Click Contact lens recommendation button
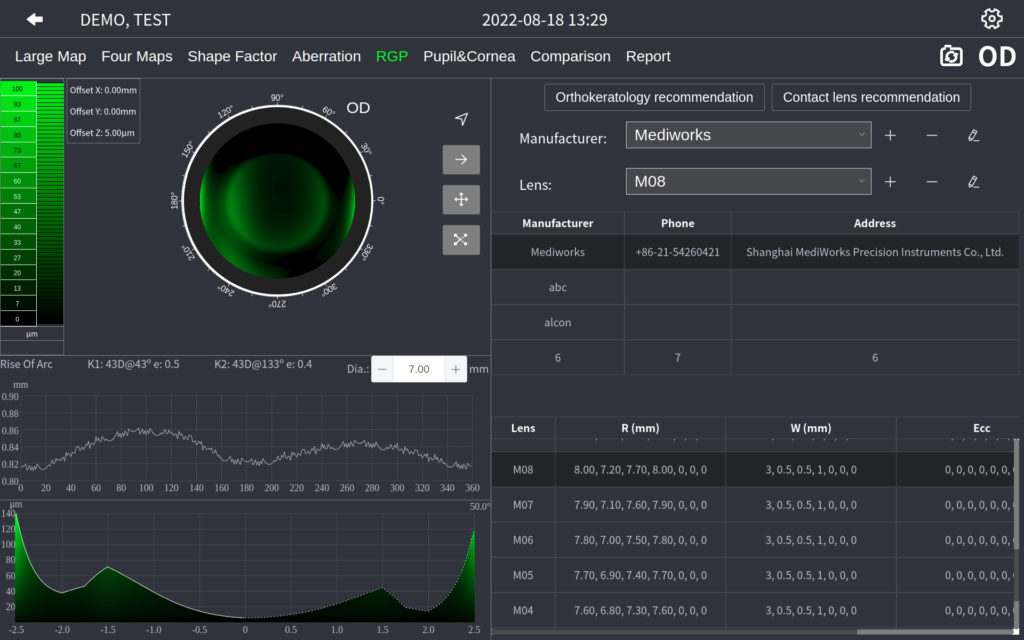The width and height of the screenshot is (1024, 640). click(x=871, y=97)
